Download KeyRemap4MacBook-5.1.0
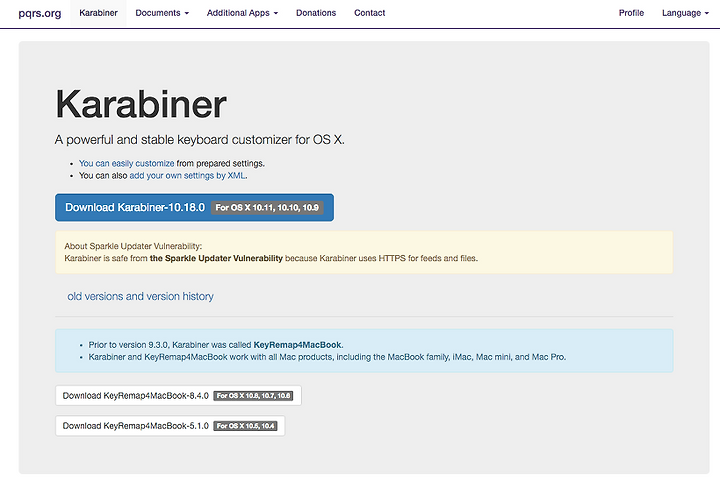This screenshot has width=720, height=482. 170,426
